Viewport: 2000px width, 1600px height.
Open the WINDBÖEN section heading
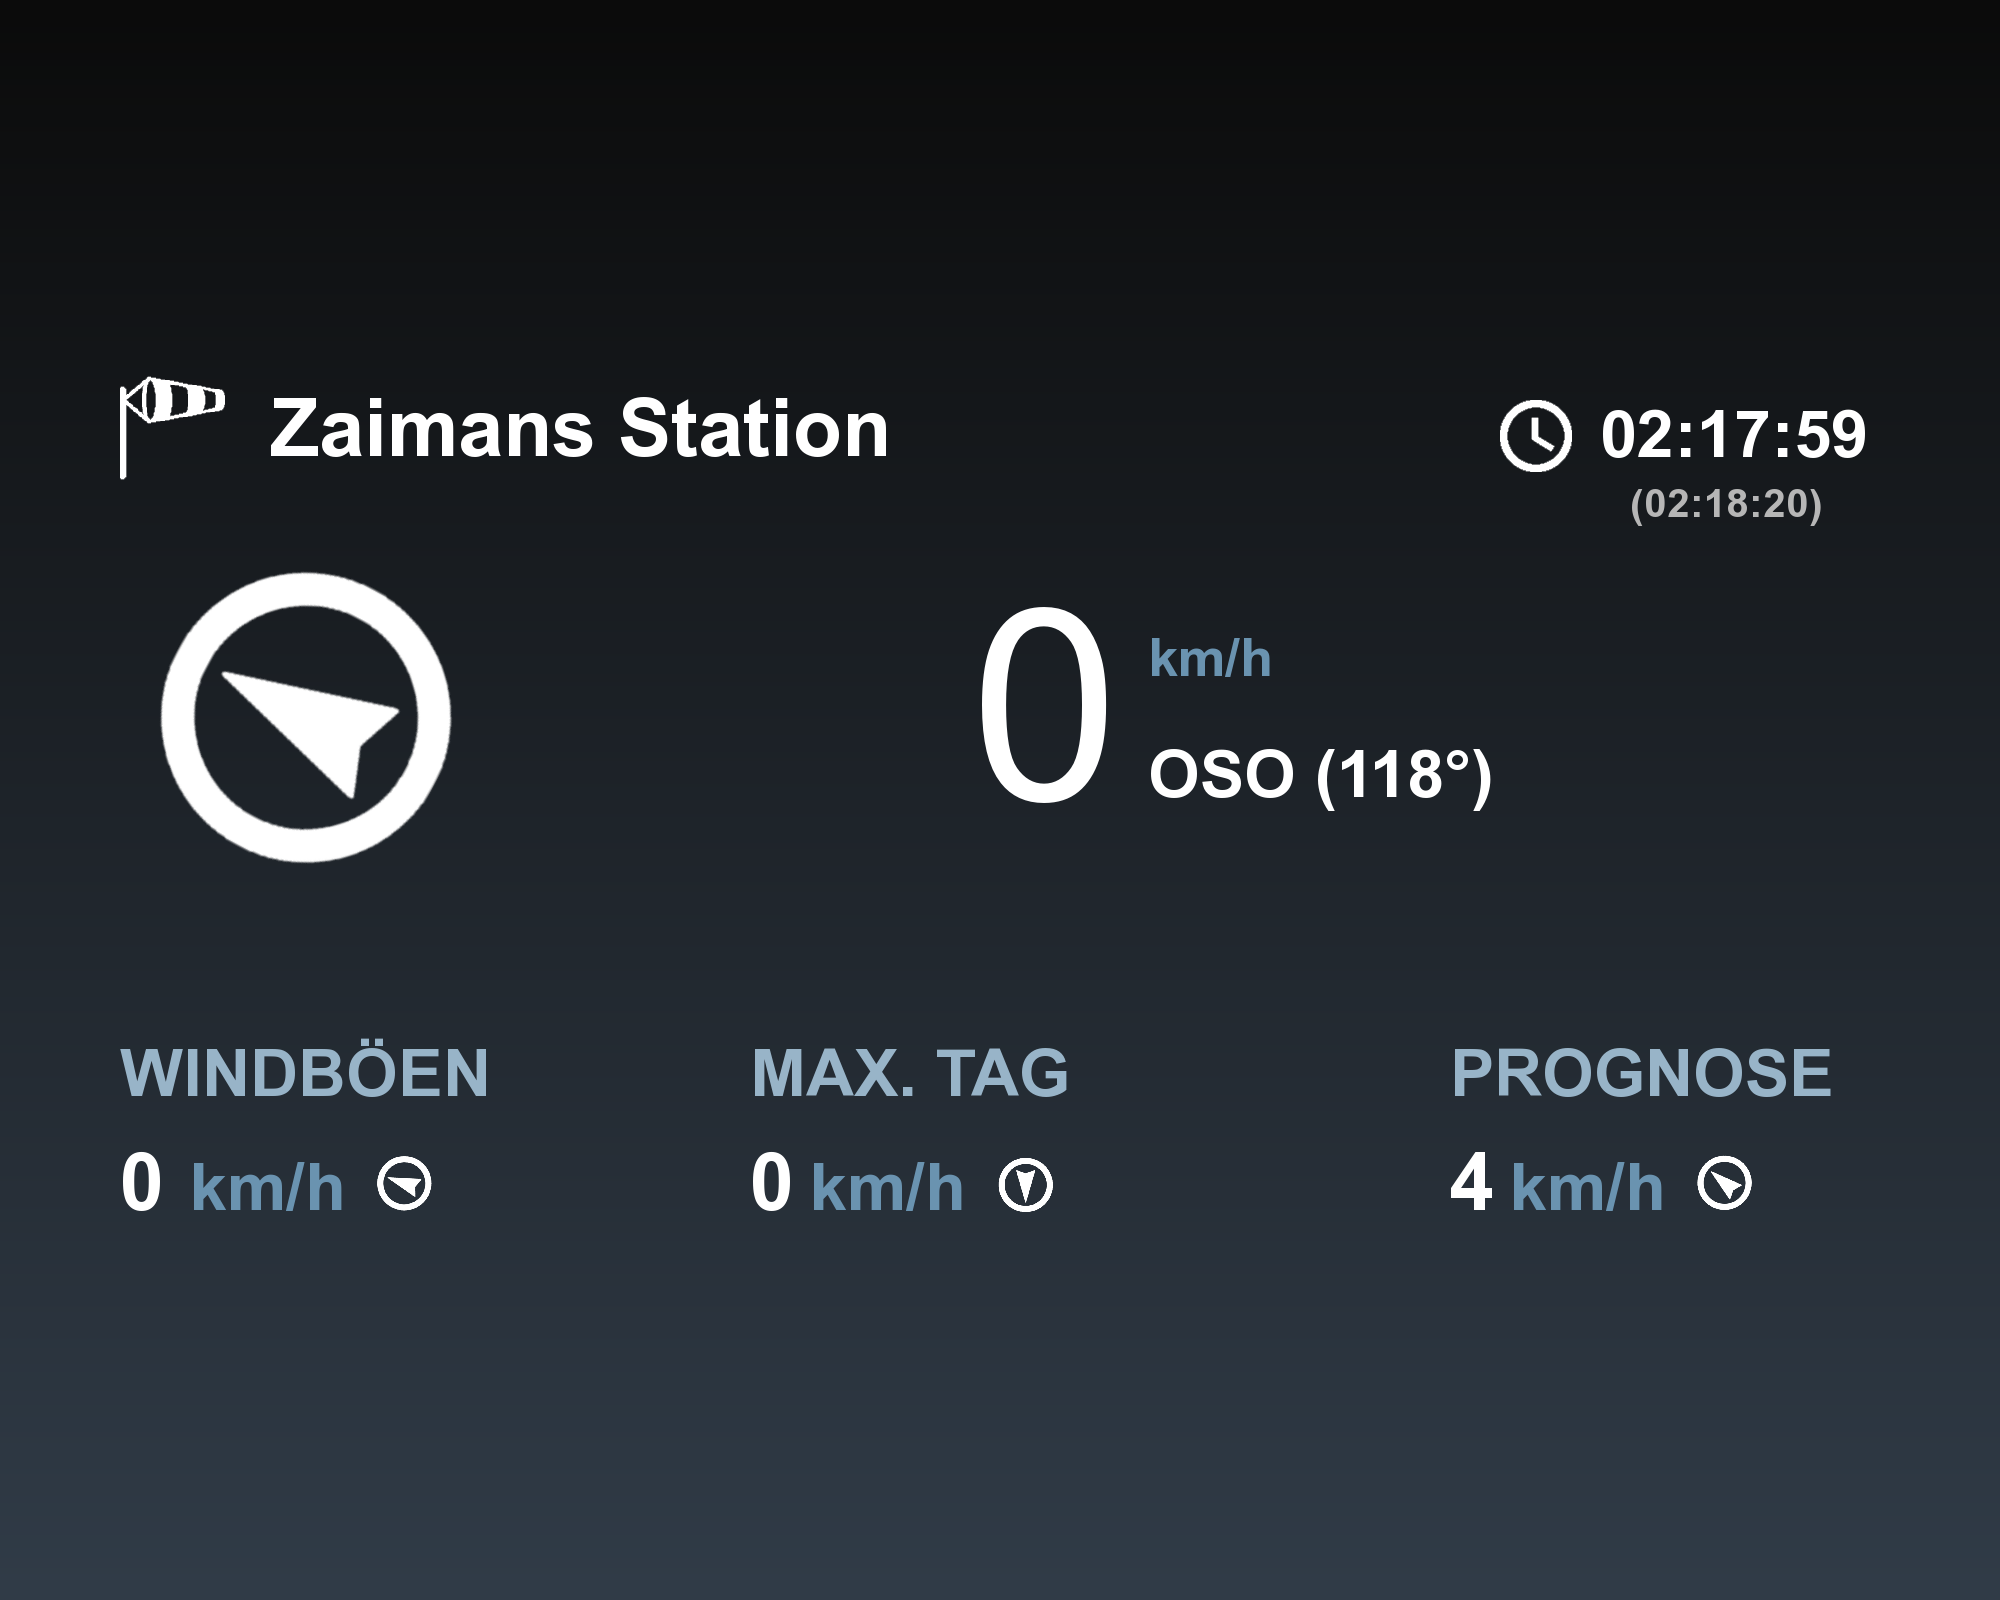(x=305, y=1073)
